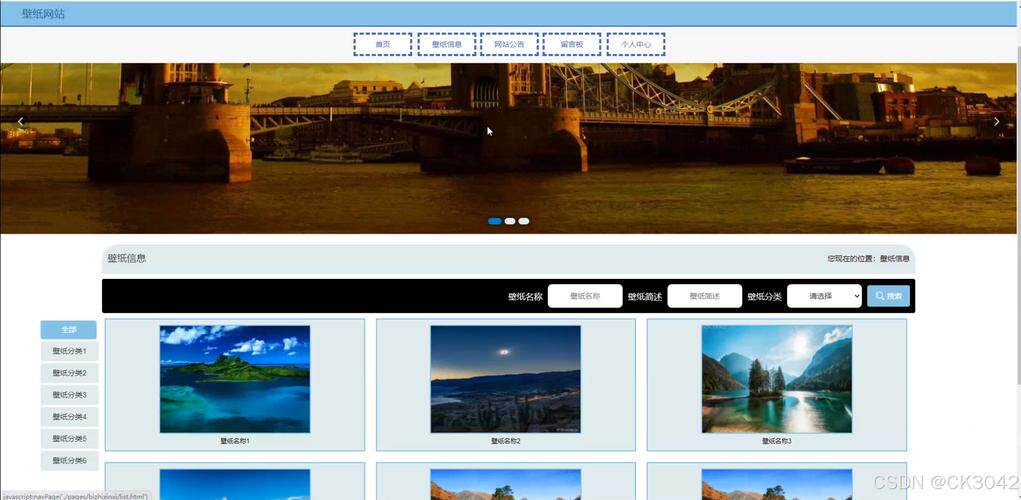Select the first carousel indicator dot
This screenshot has height=500, width=1021.
pos(495,221)
